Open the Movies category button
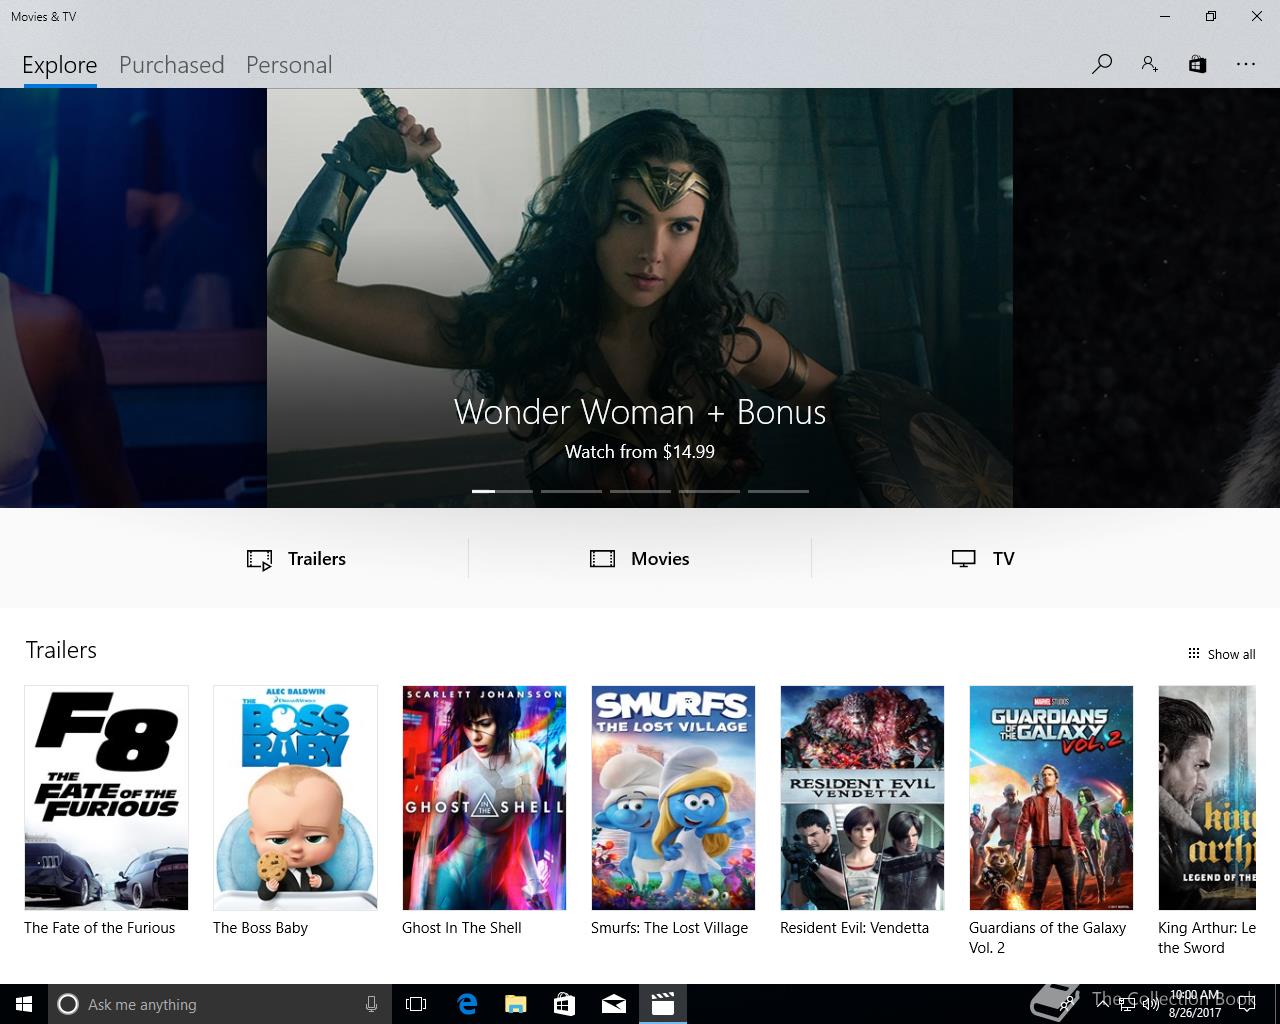The image size is (1280, 1024). coord(640,559)
